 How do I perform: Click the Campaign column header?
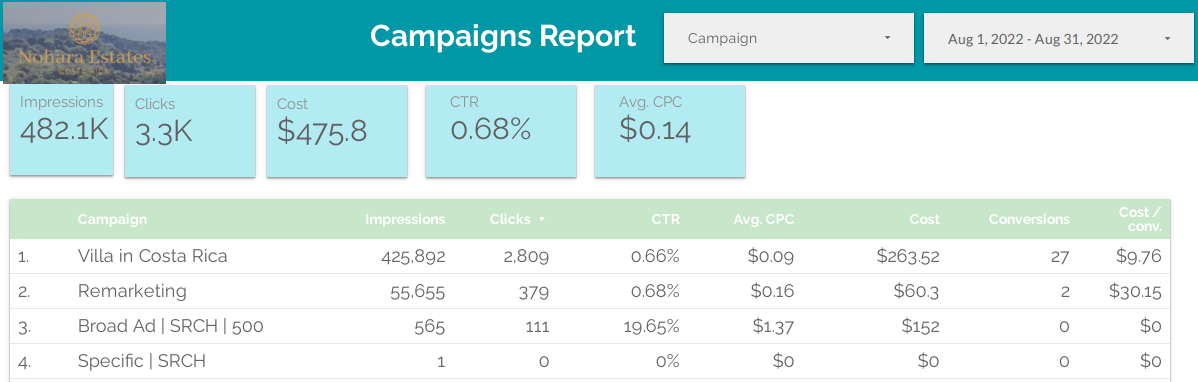click(112, 219)
